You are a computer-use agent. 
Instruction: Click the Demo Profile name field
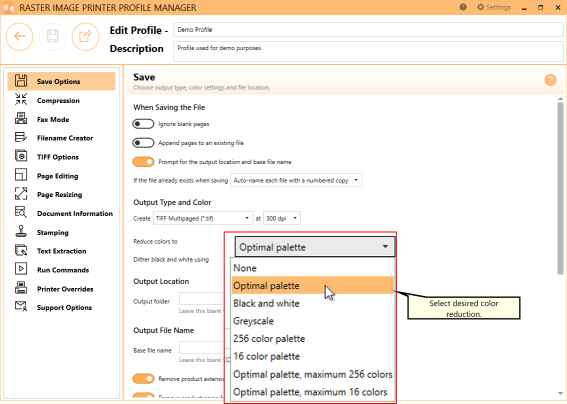click(368, 30)
